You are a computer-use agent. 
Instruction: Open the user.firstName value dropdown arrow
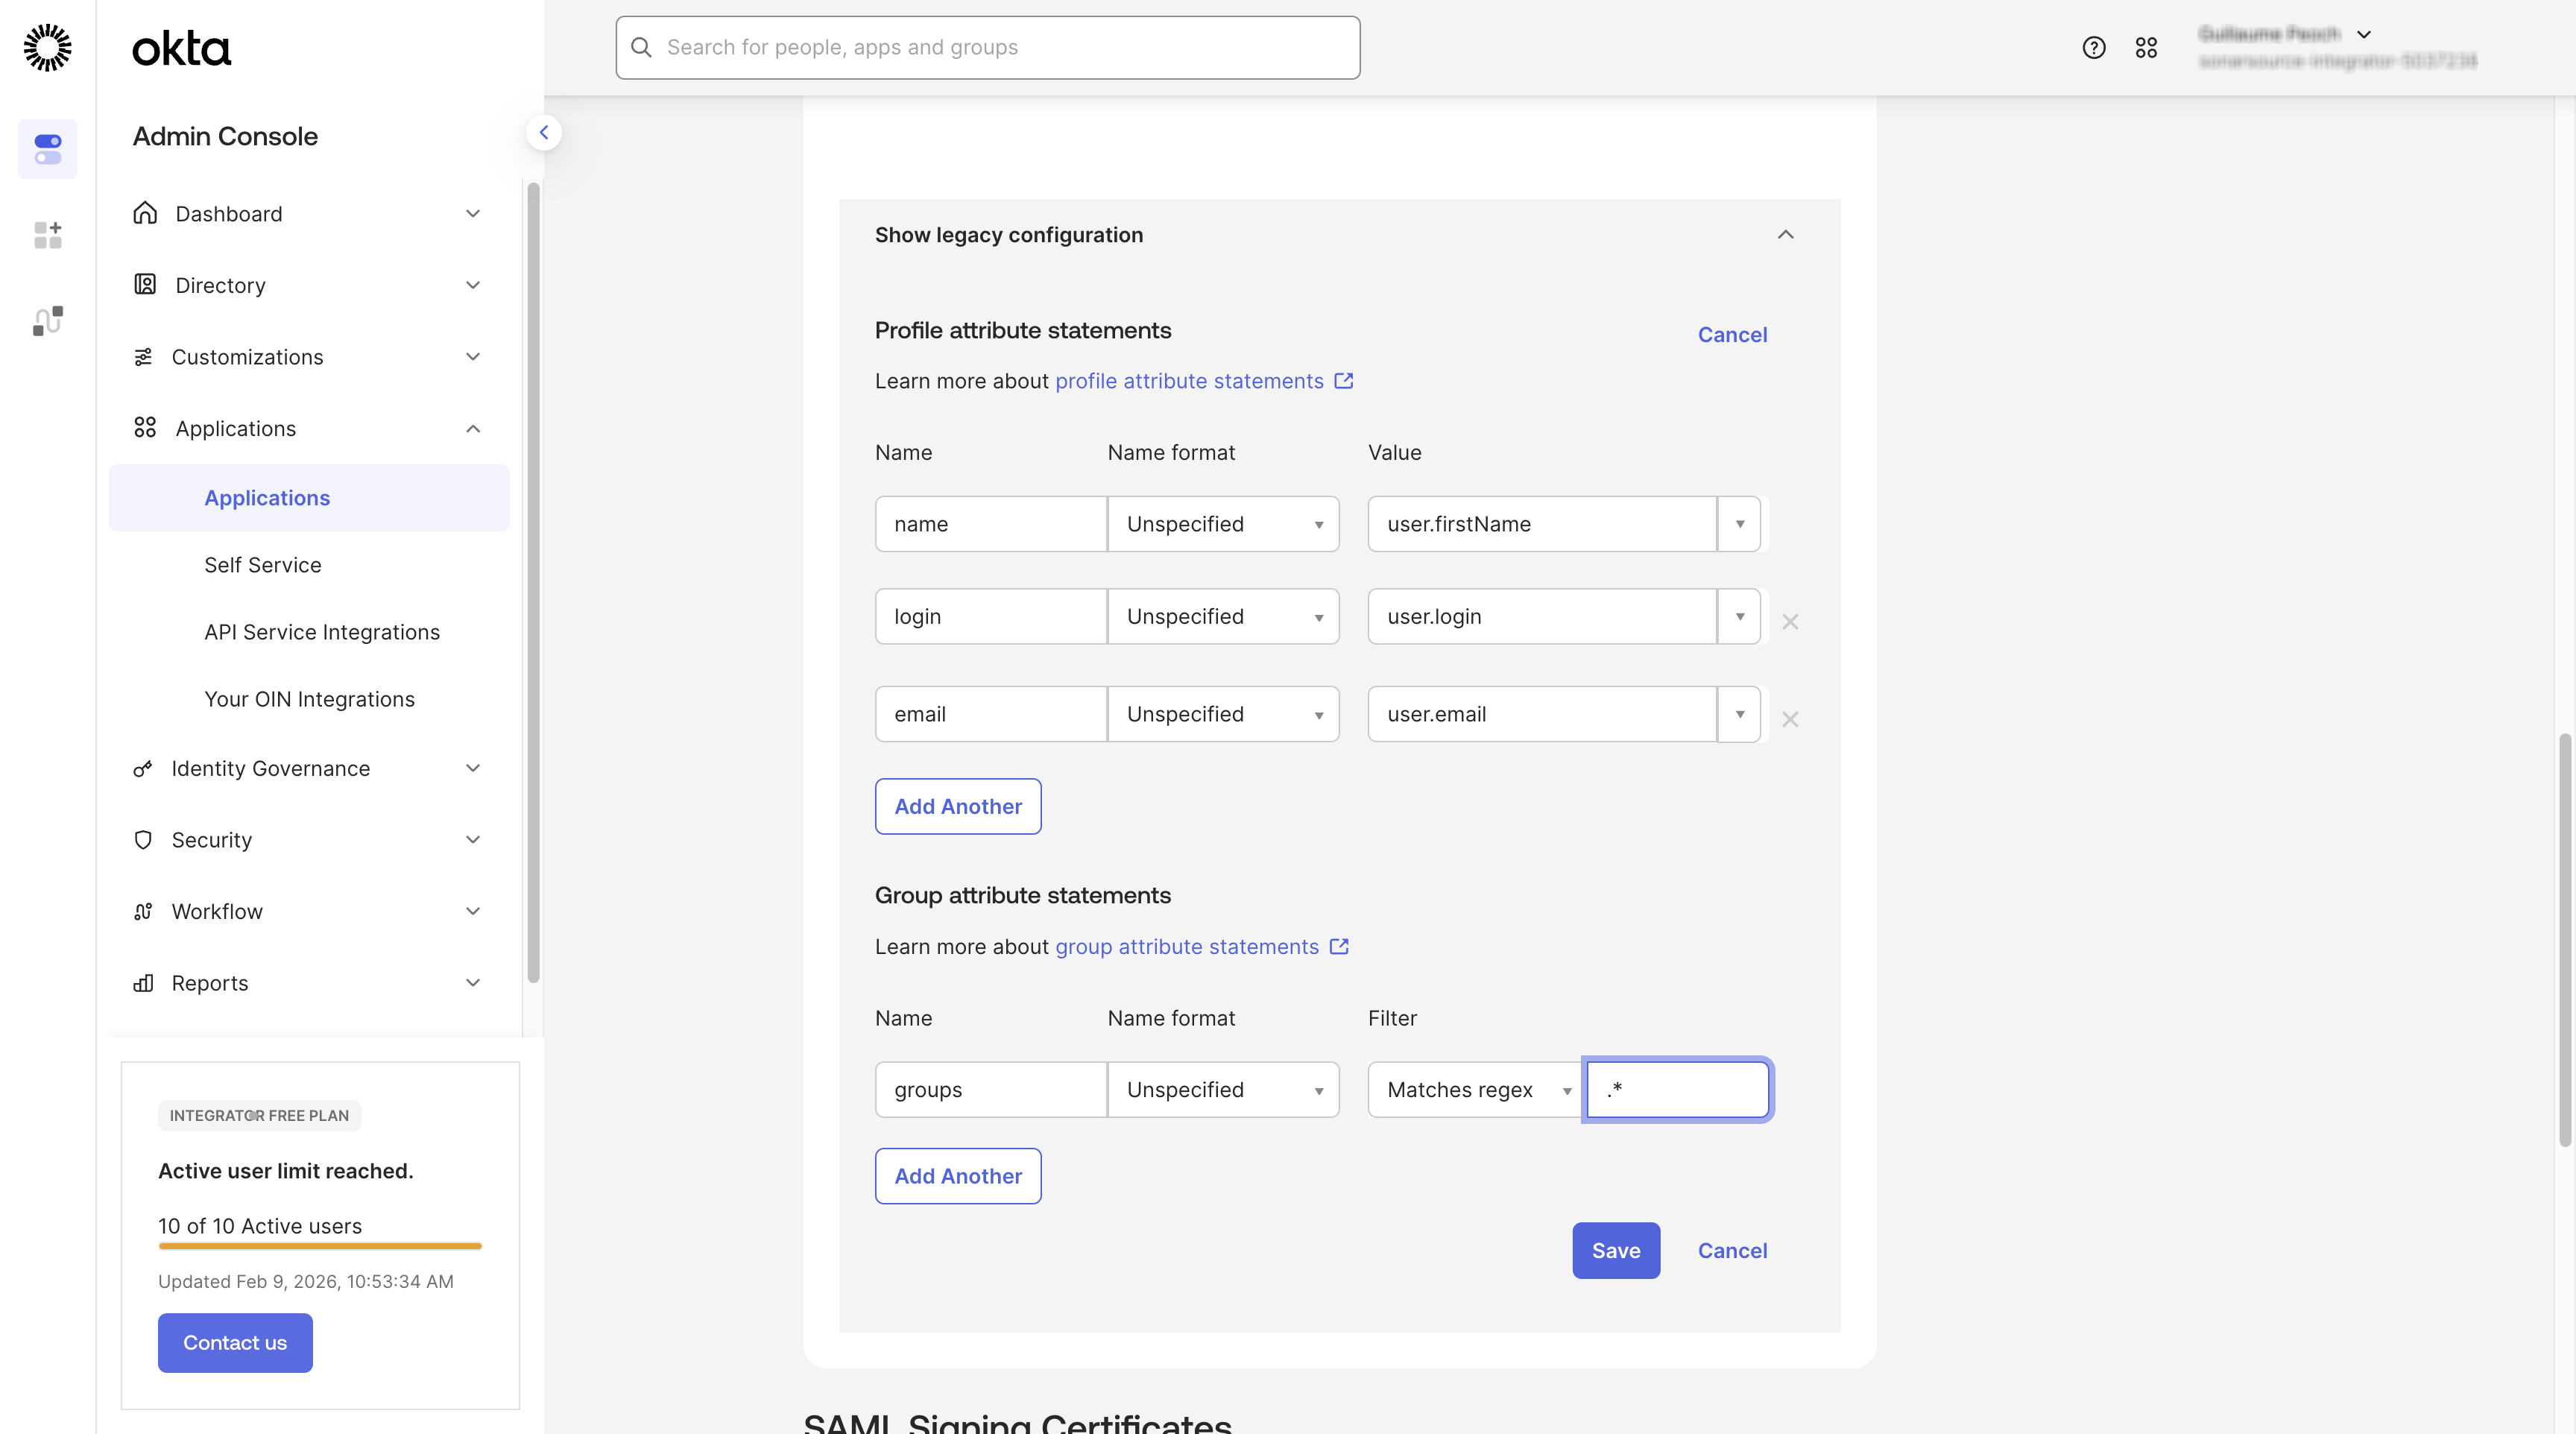click(1740, 524)
